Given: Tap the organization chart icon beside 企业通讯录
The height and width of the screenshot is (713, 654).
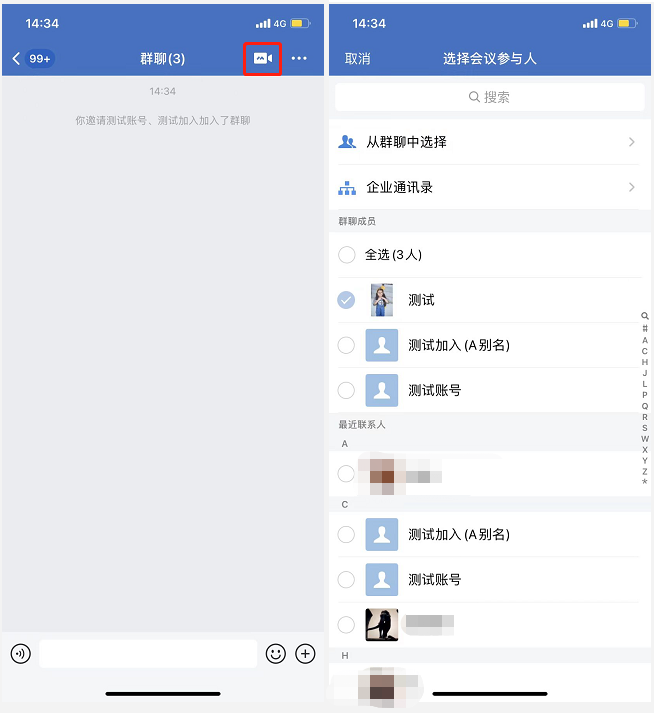Looking at the screenshot, I should pos(347,187).
